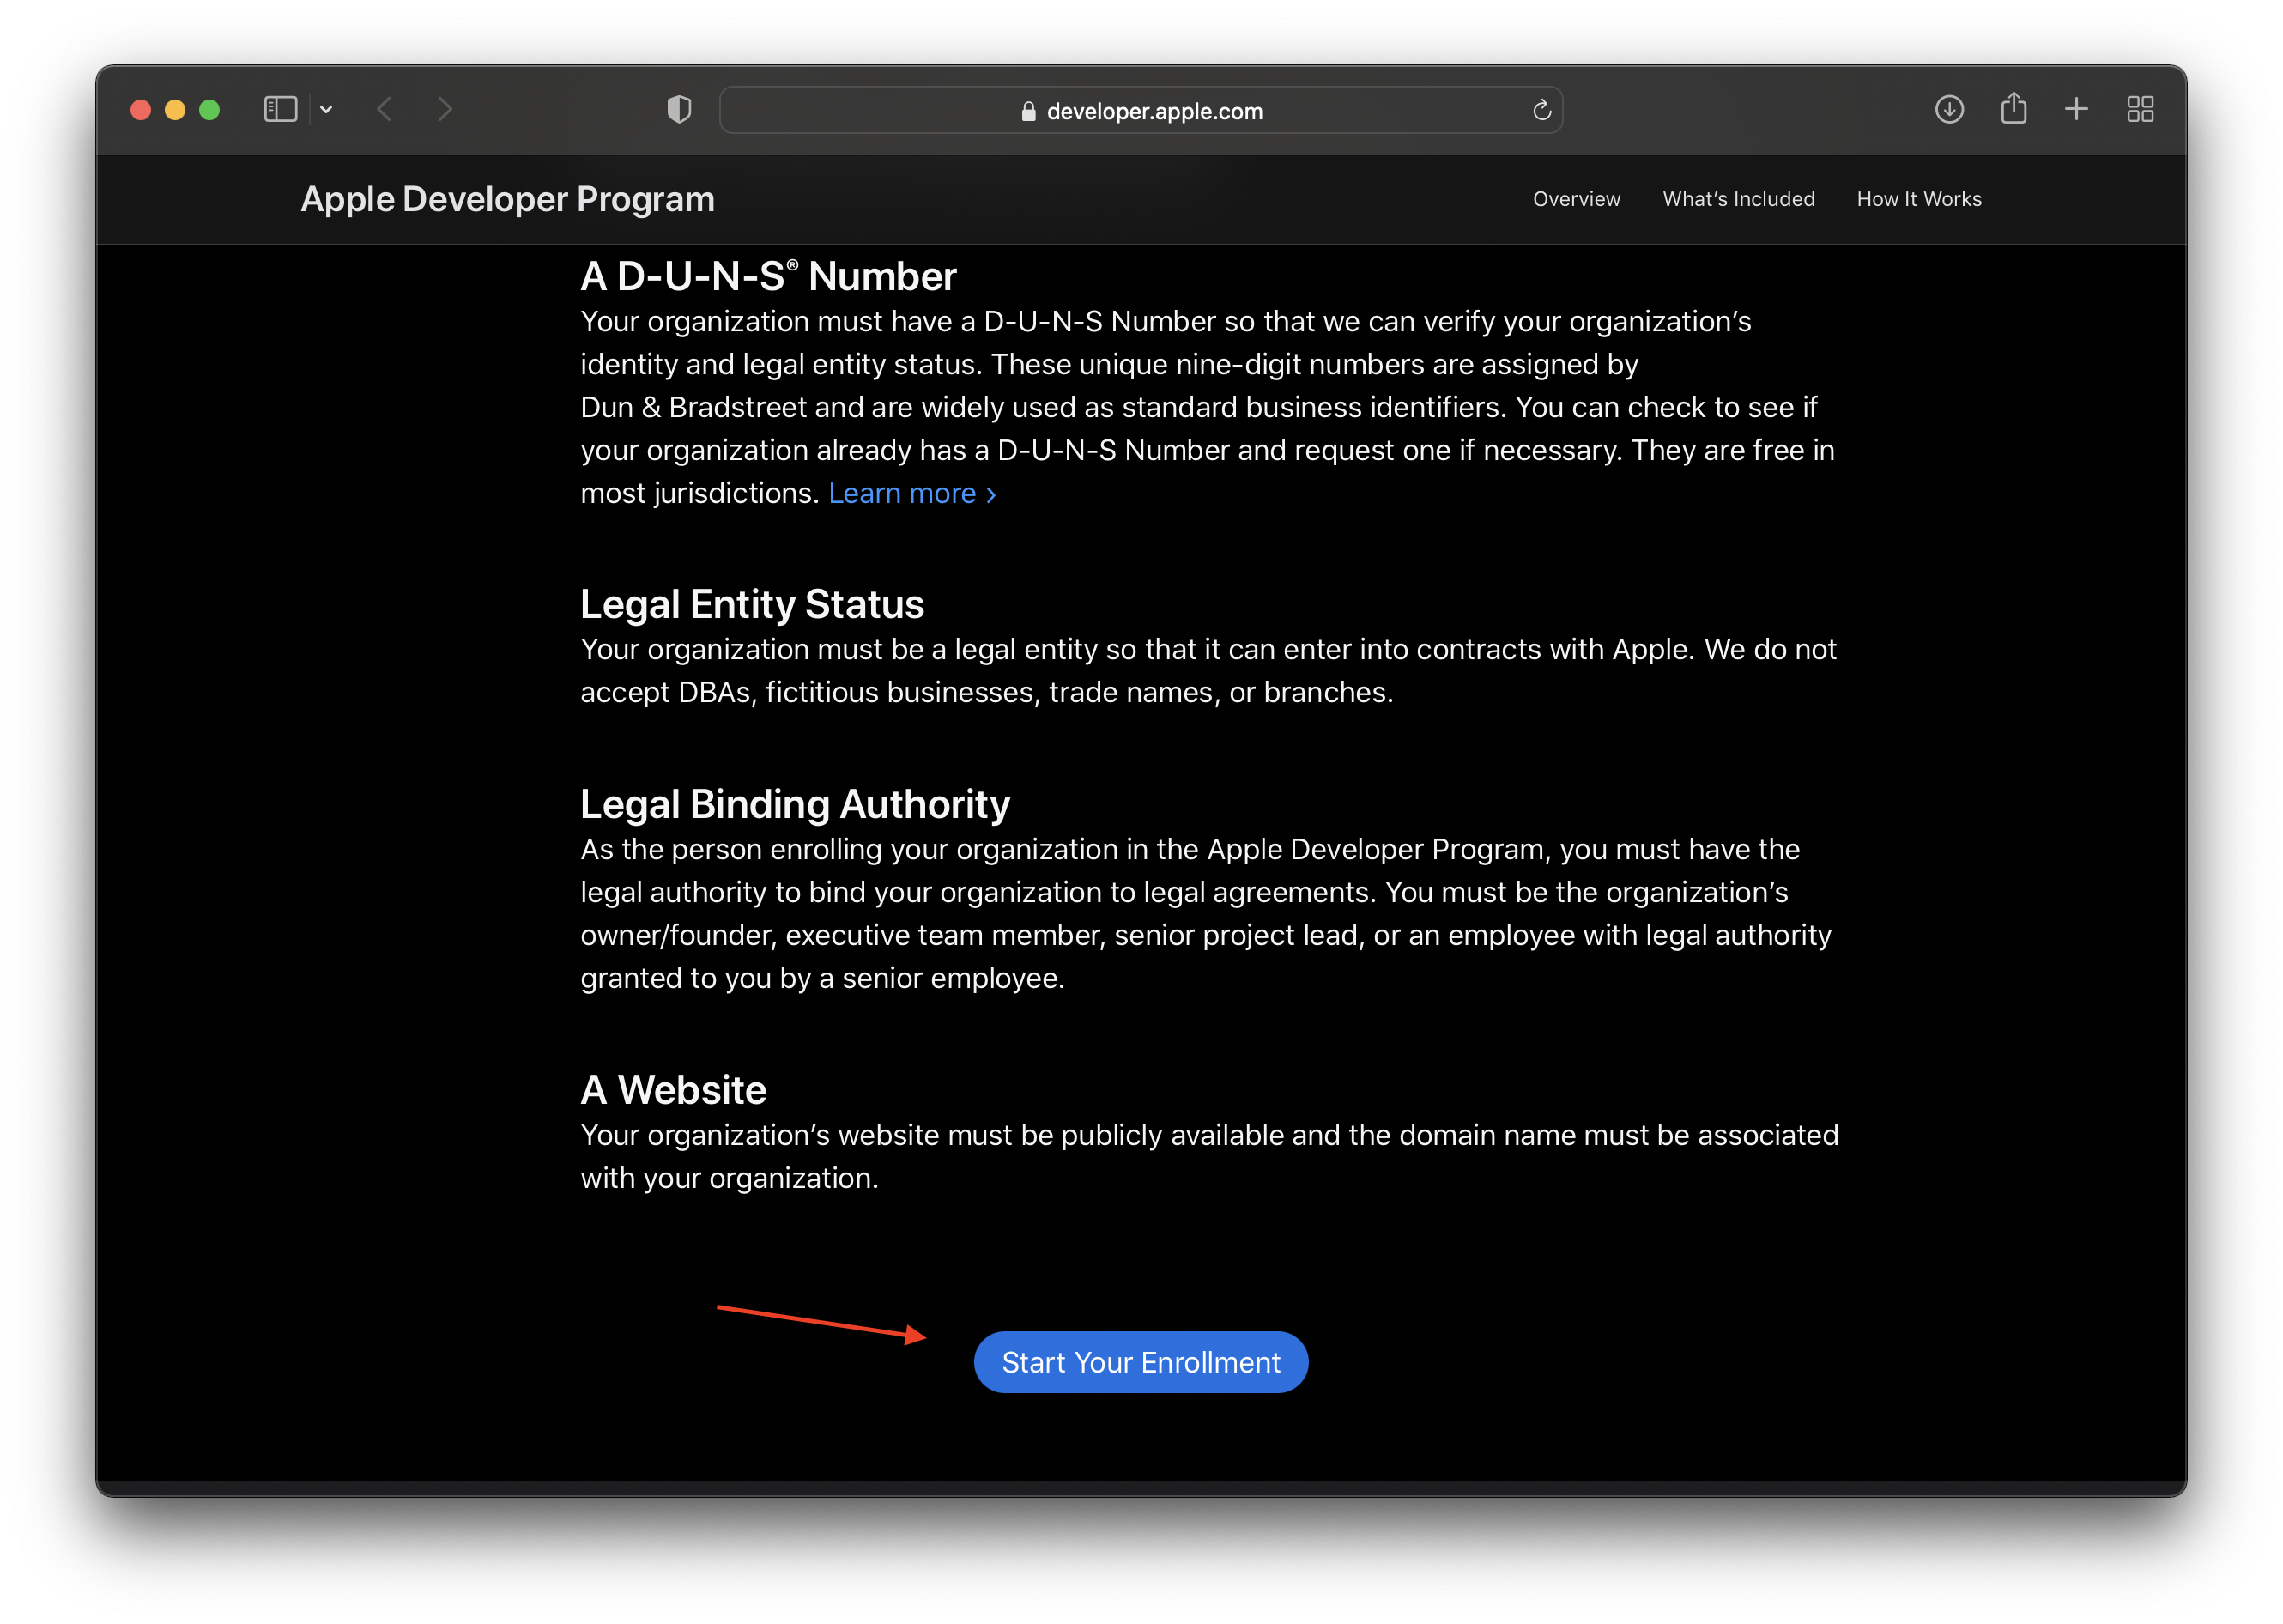Open the sidebar options dropdown chevron
This screenshot has width=2283, height=1624.
[326, 110]
